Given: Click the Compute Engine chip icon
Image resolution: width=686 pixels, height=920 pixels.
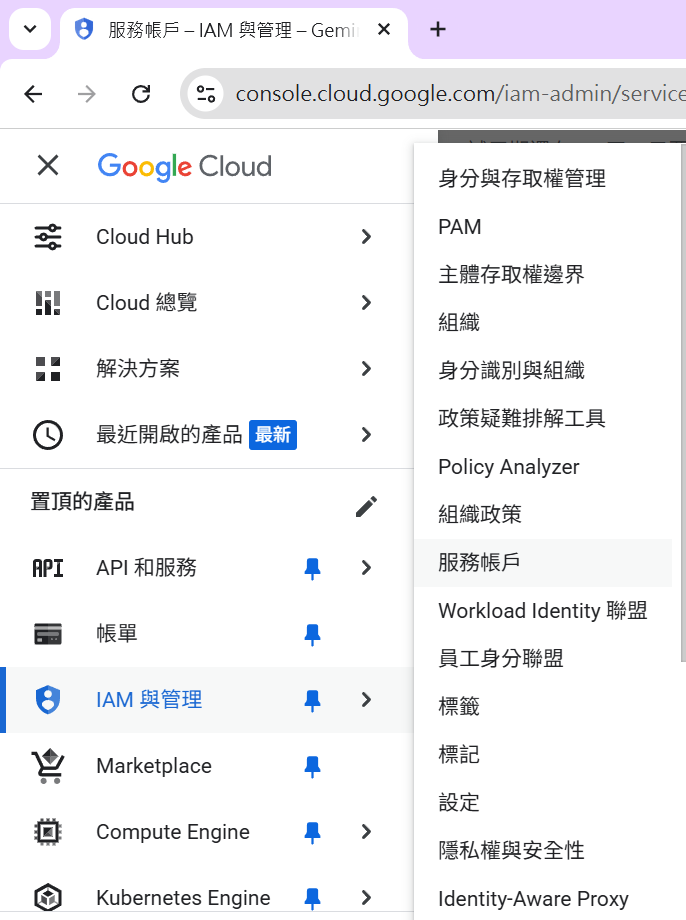Looking at the screenshot, I should tap(48, 832).
